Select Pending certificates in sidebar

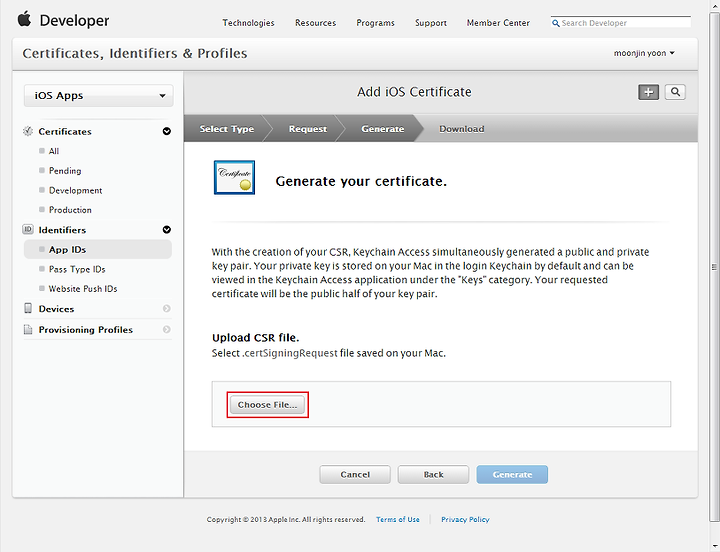[65, 171]
